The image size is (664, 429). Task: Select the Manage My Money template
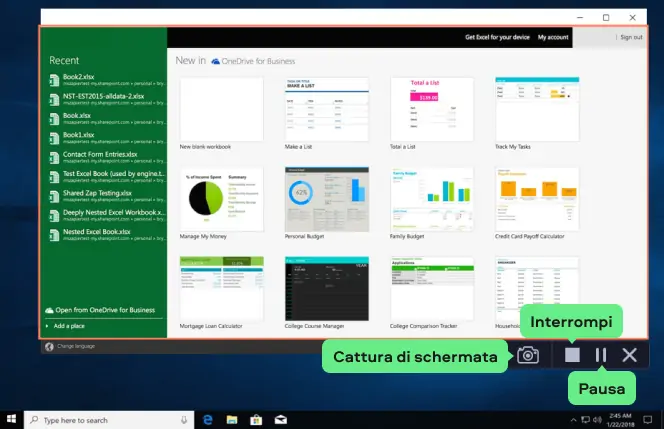pyautogui.click(x=221, y=203)
